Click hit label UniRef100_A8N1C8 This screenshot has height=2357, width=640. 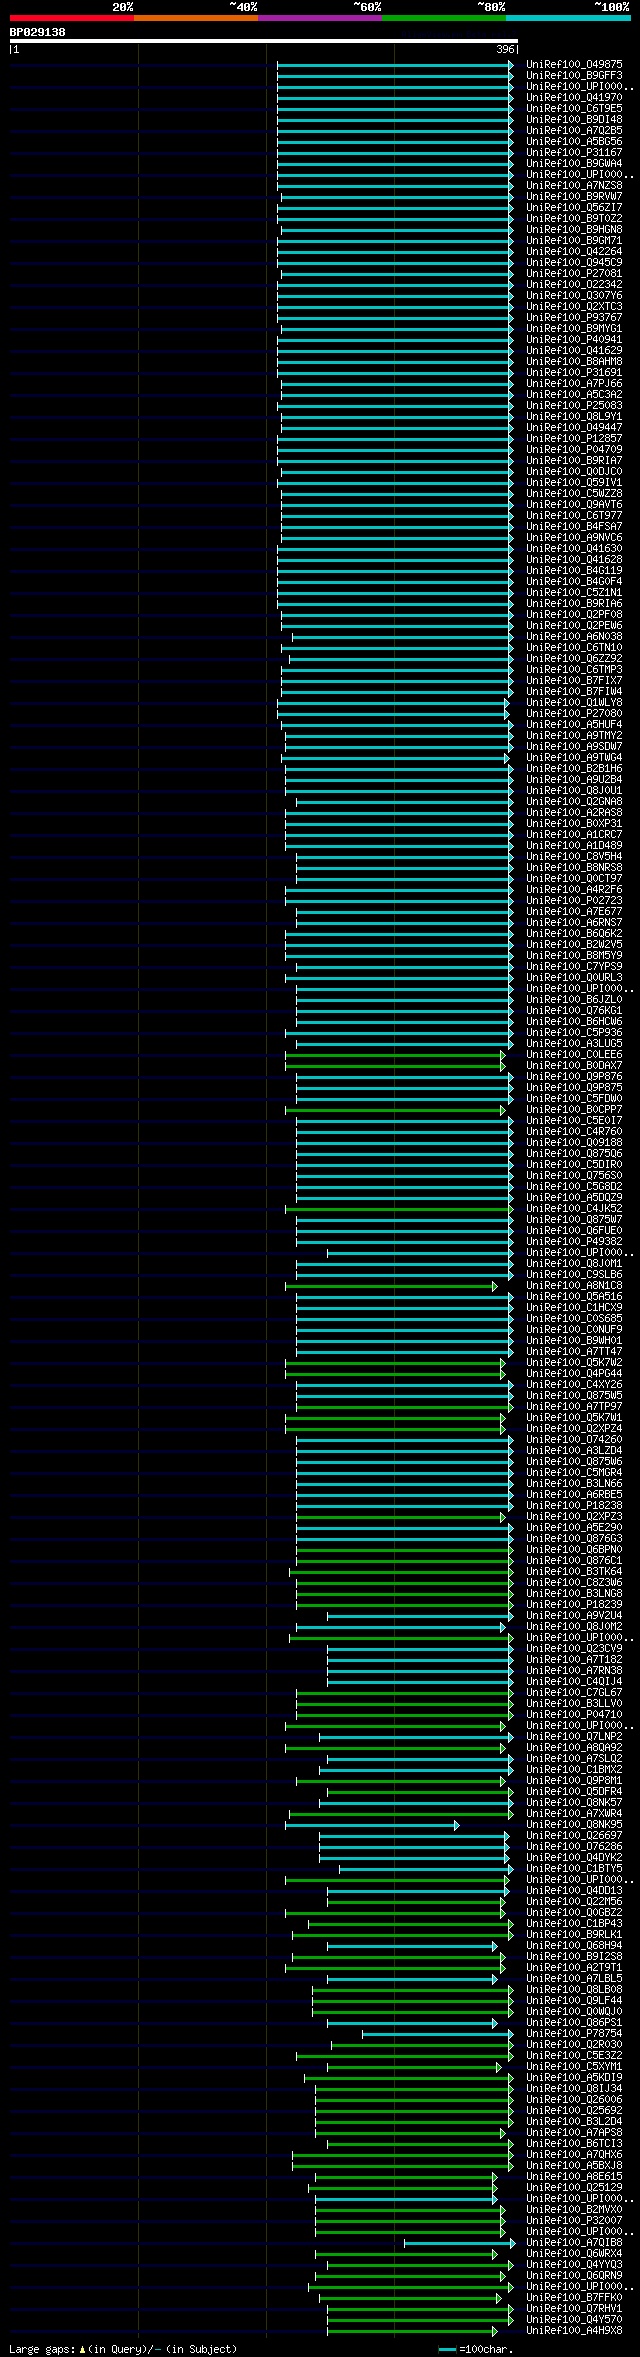[x=574, y=1285]
